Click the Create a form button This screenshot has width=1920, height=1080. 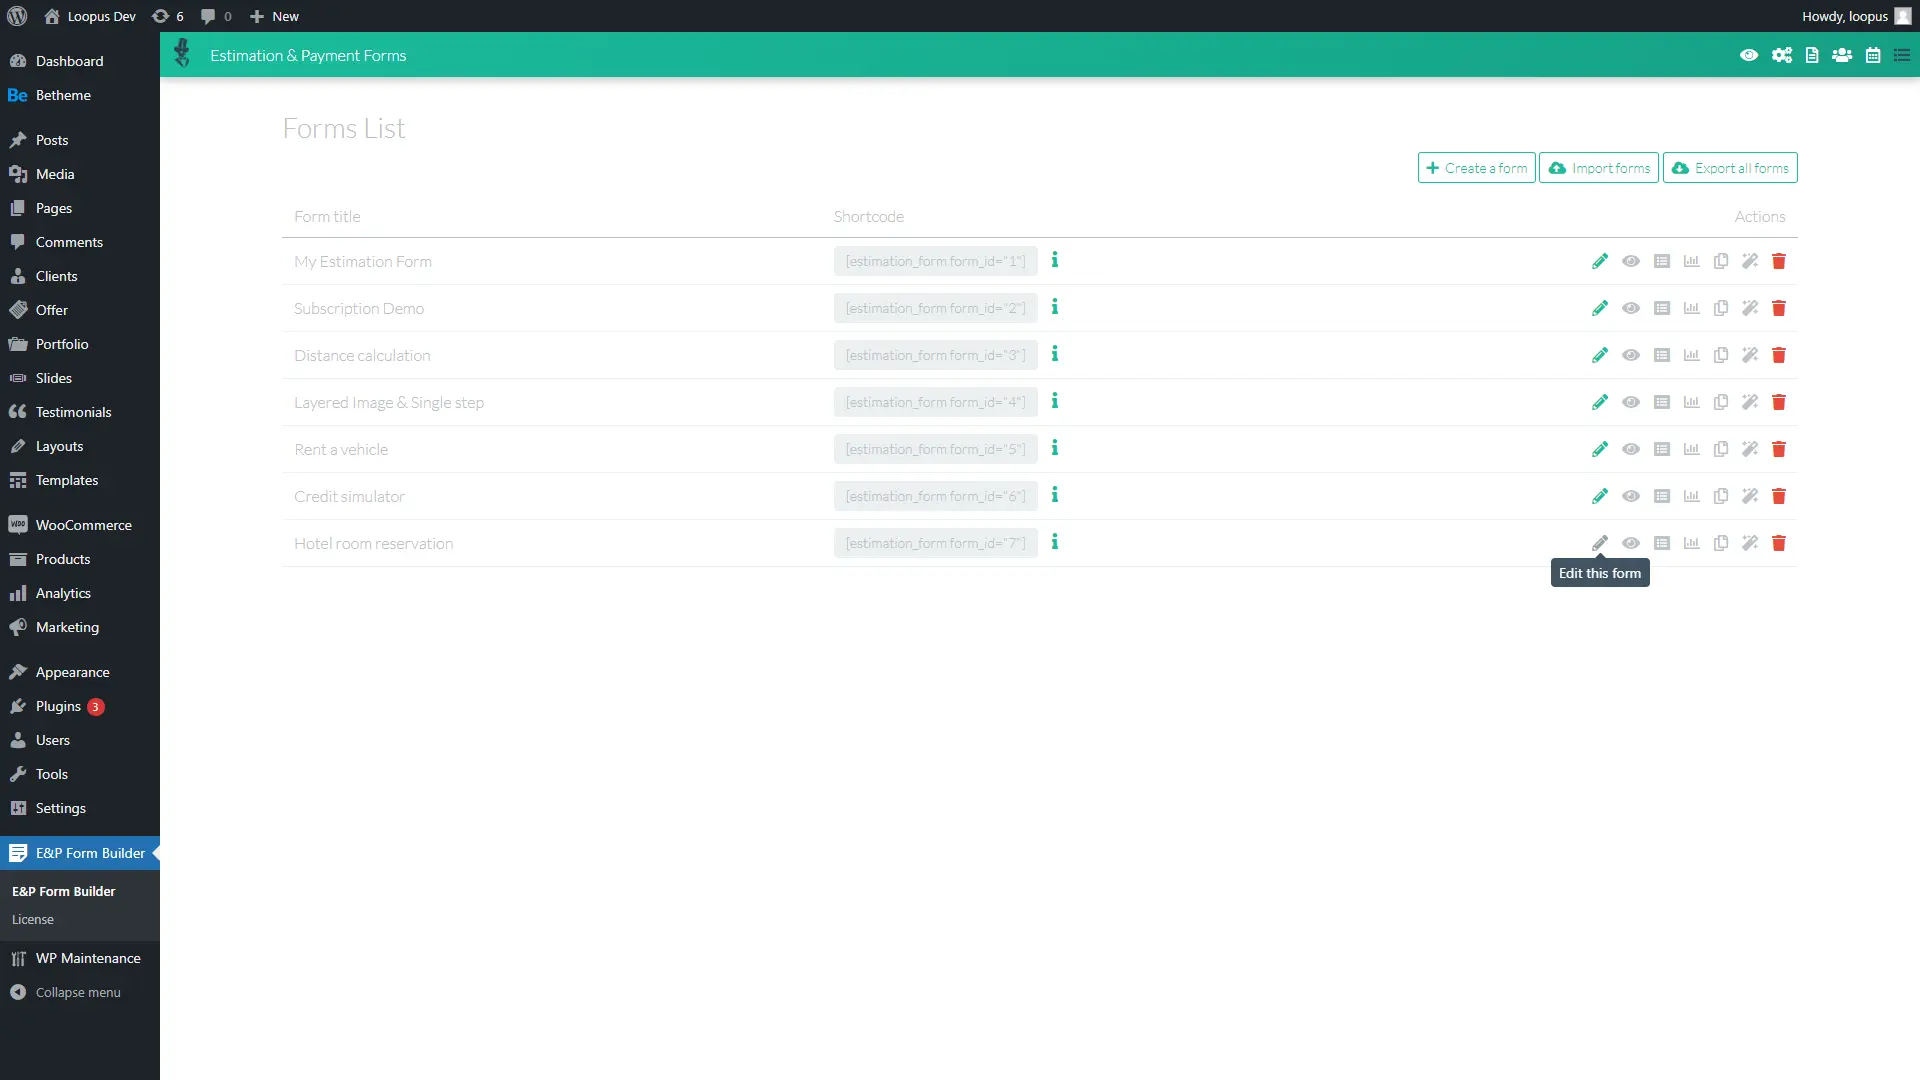pos(1477,167)
